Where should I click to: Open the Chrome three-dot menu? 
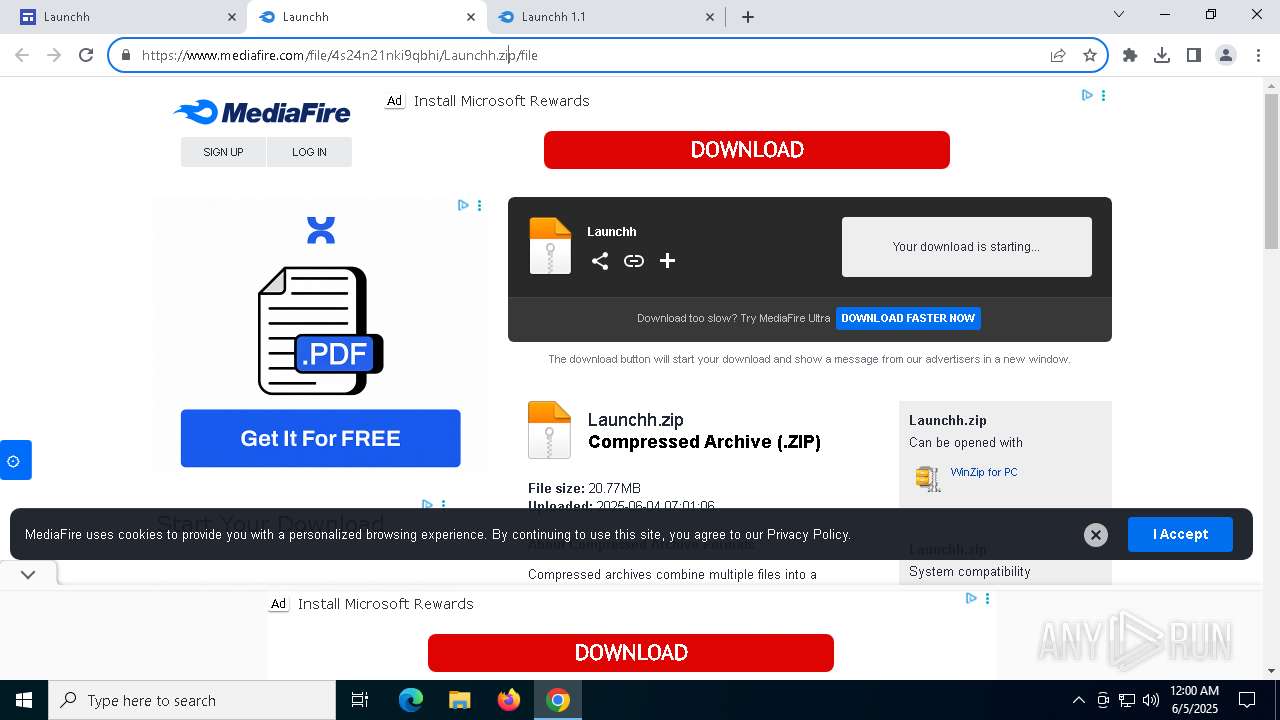[x=1258, y=55]
